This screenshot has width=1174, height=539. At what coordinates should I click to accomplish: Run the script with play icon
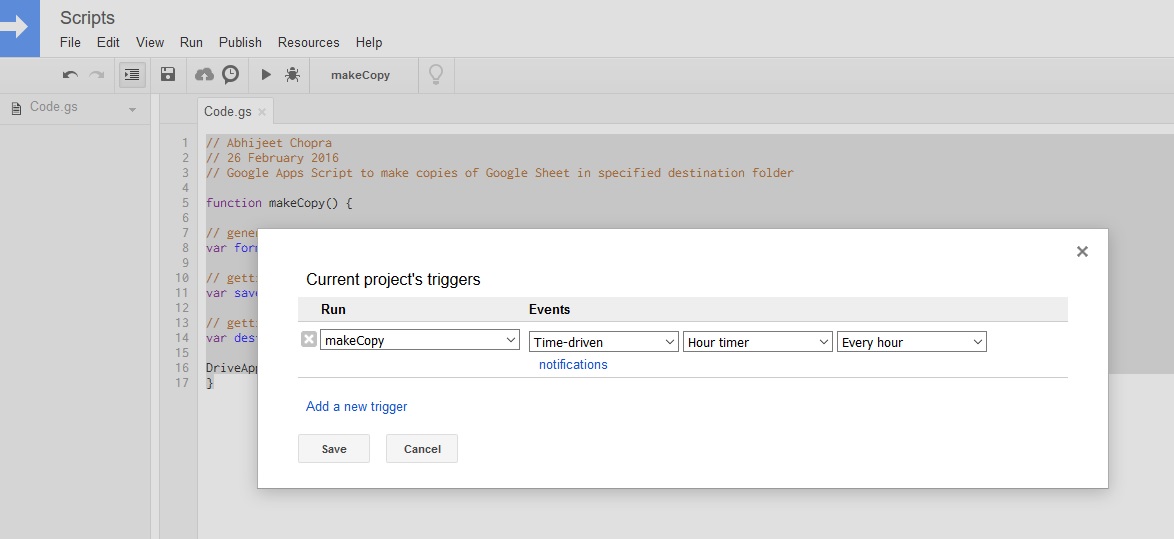[x=266, y=75]
